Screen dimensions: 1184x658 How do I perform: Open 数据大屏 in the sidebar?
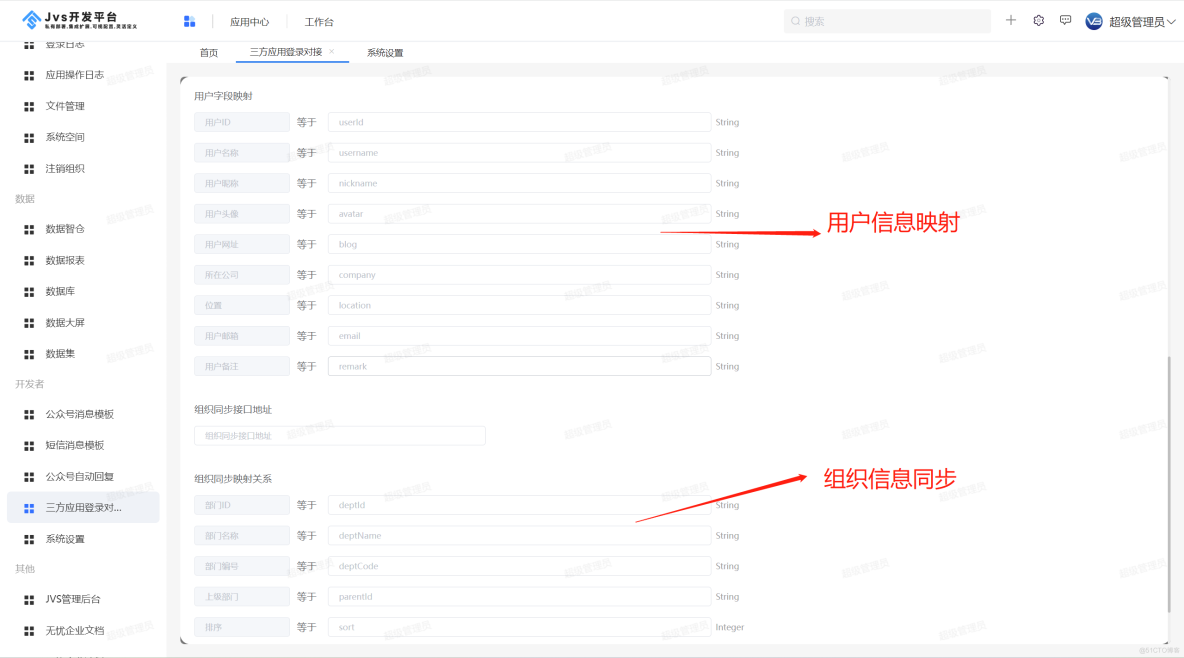pos(65,323)
